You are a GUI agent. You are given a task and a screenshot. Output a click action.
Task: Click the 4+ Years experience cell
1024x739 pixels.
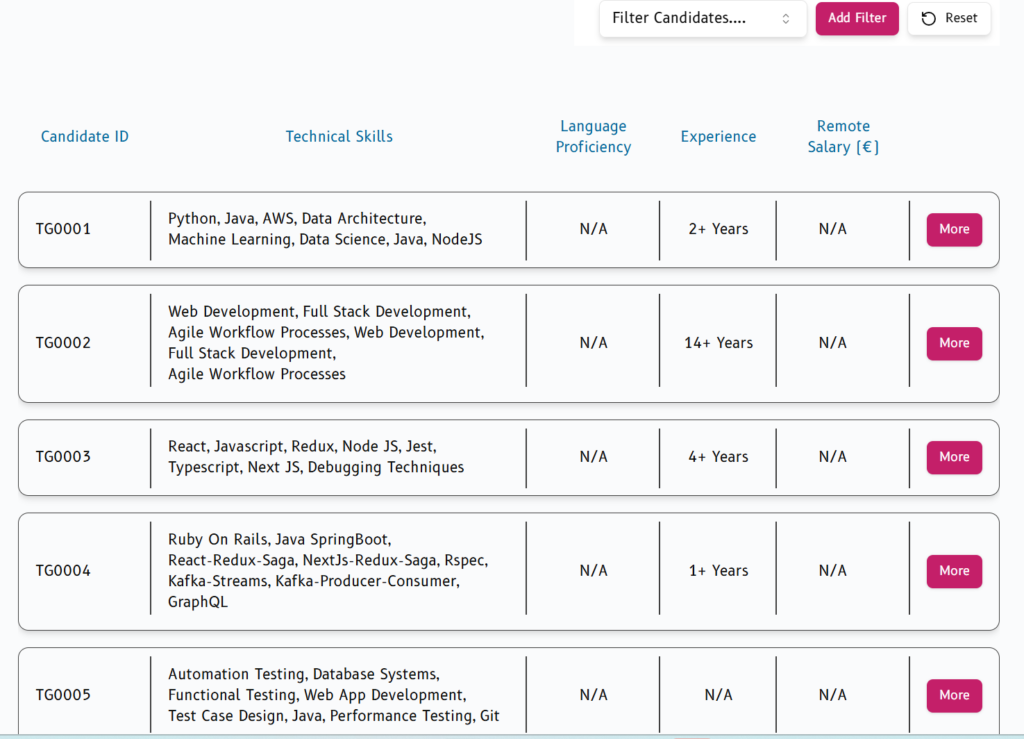tap(718, 456)
